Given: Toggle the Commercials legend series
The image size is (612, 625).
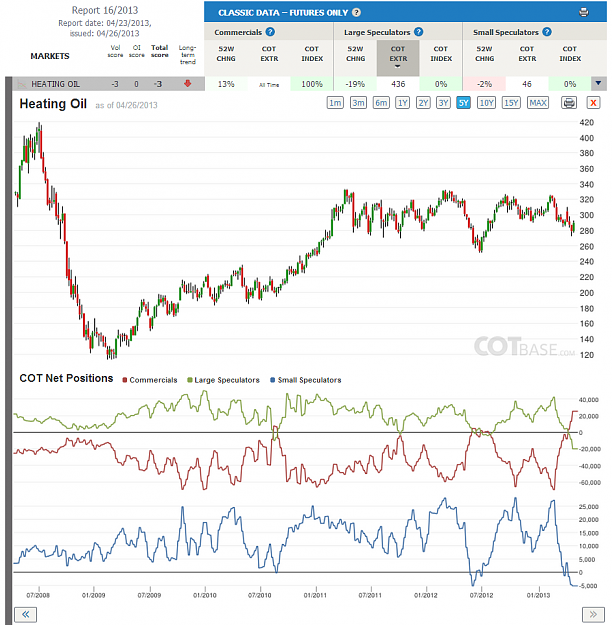Looking at the screenshot, I should click(150, 380).
